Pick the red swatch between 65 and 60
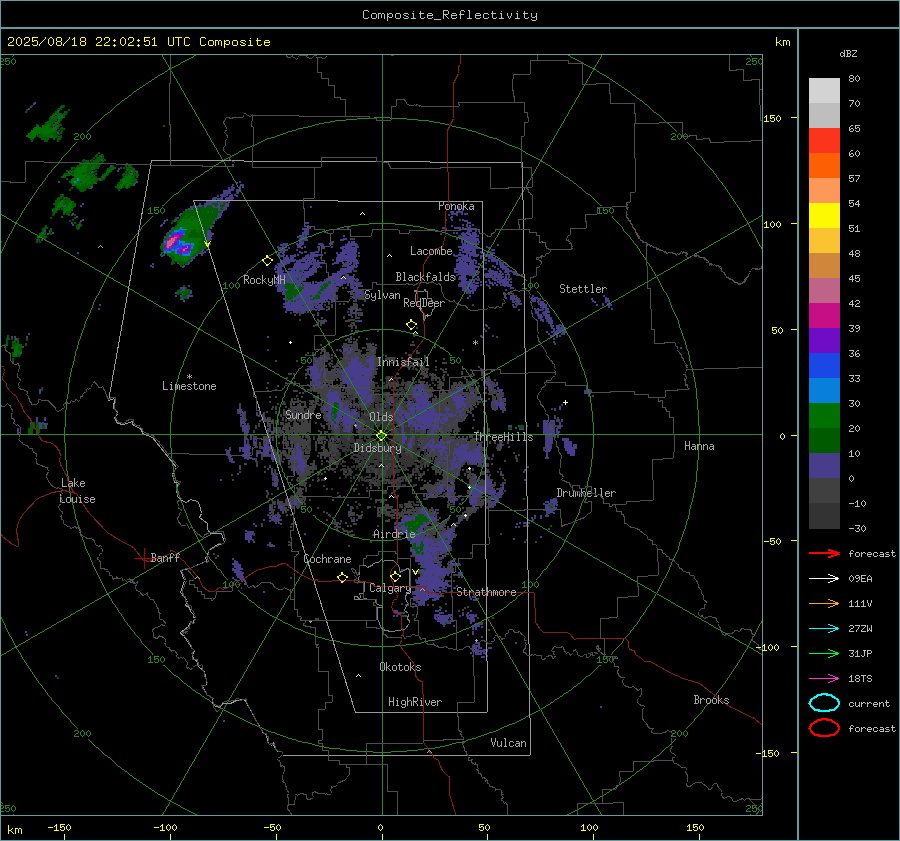 tap(824, 141)
